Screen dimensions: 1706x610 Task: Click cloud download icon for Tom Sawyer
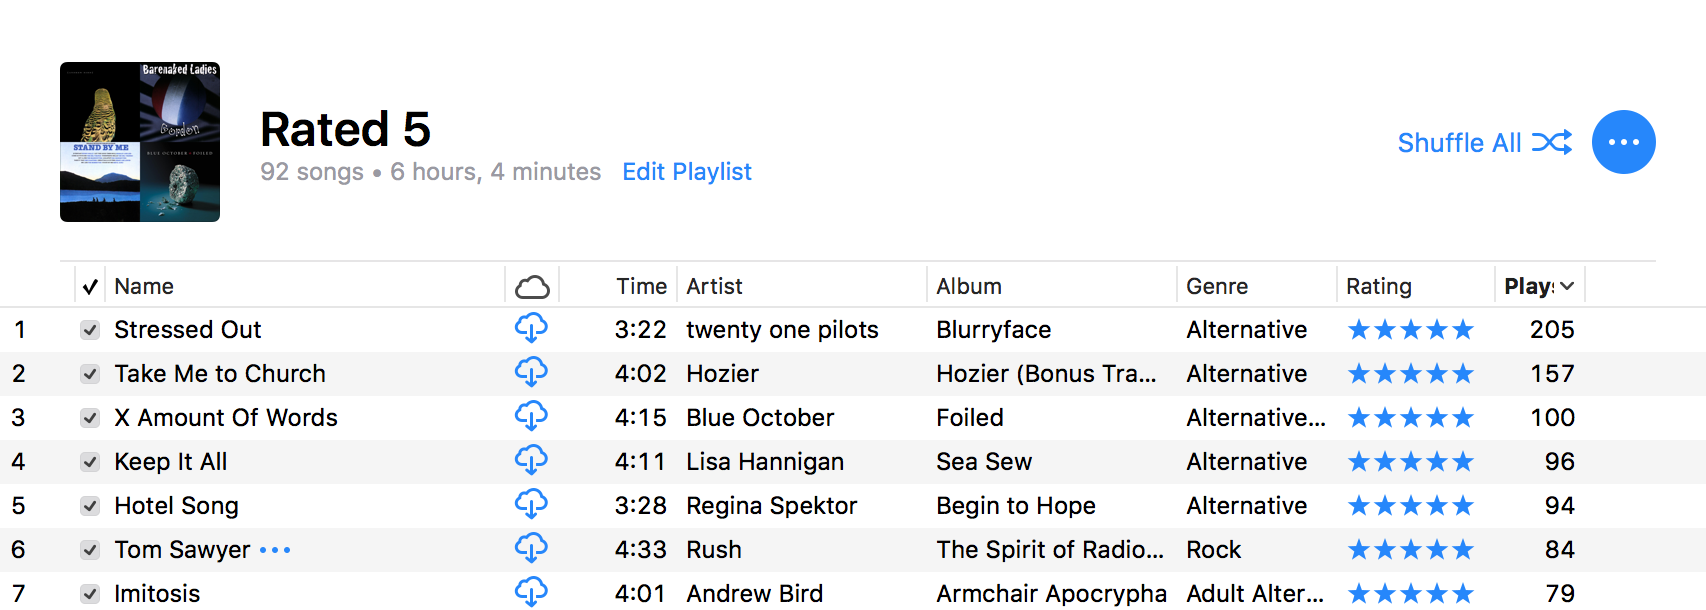[531, 548]
